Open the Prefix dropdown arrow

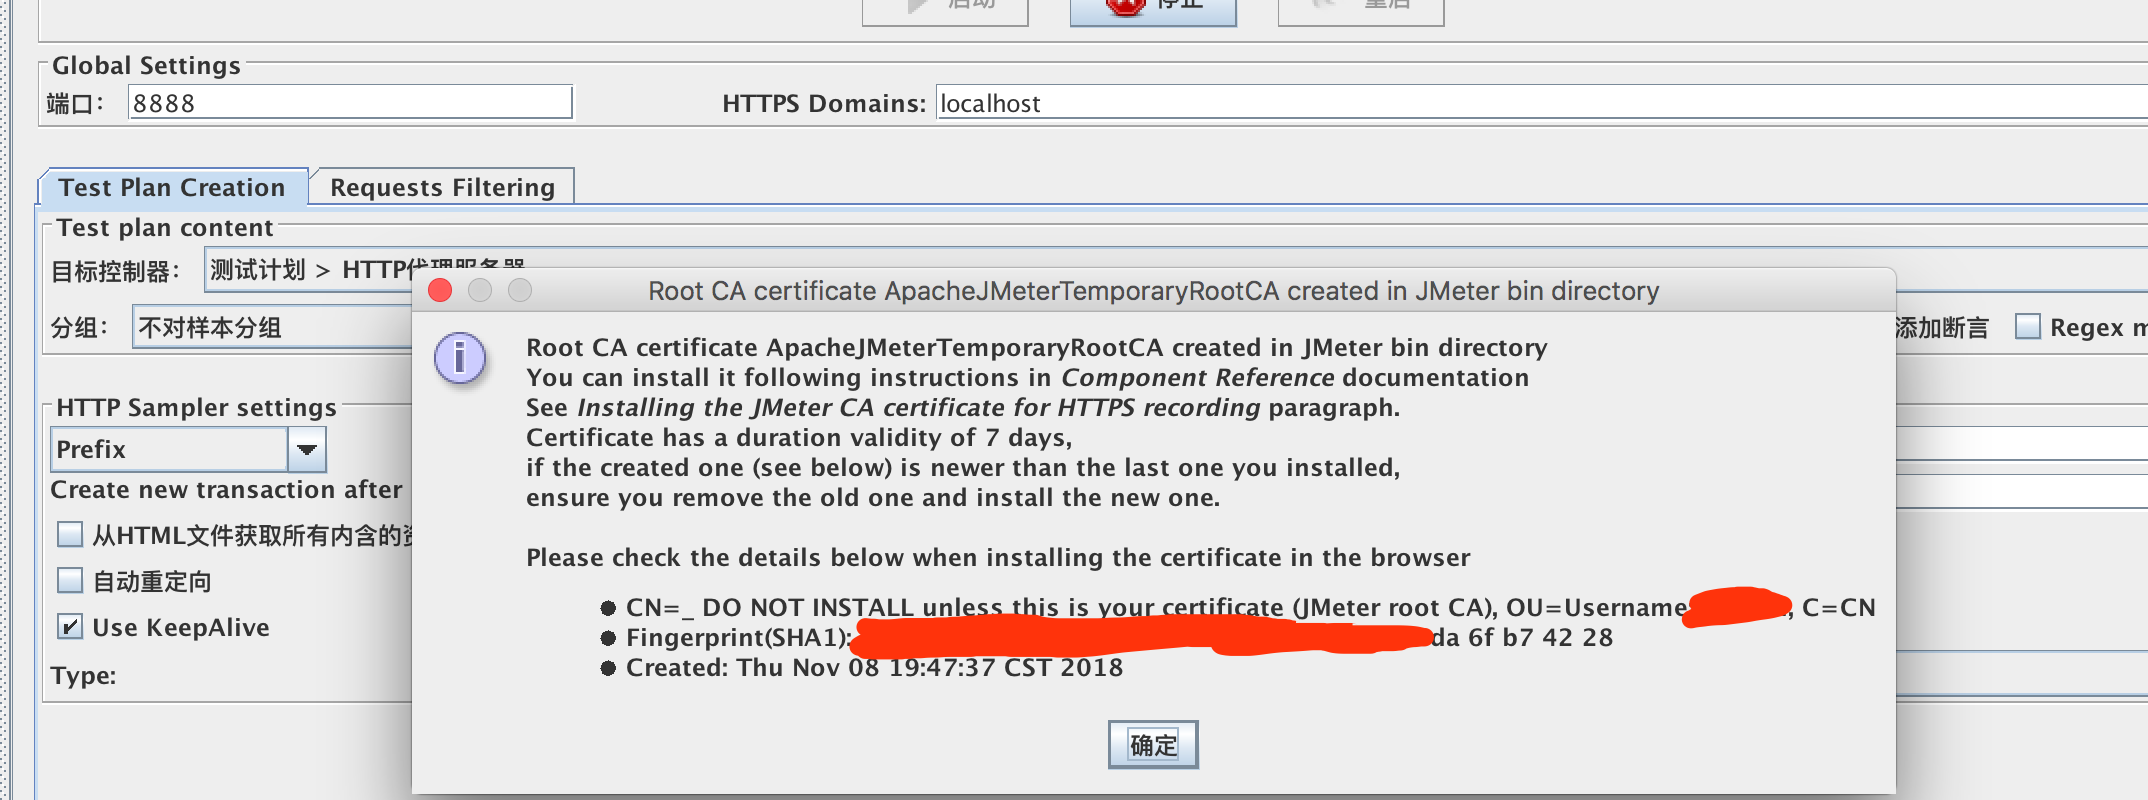tap(307, 450)
